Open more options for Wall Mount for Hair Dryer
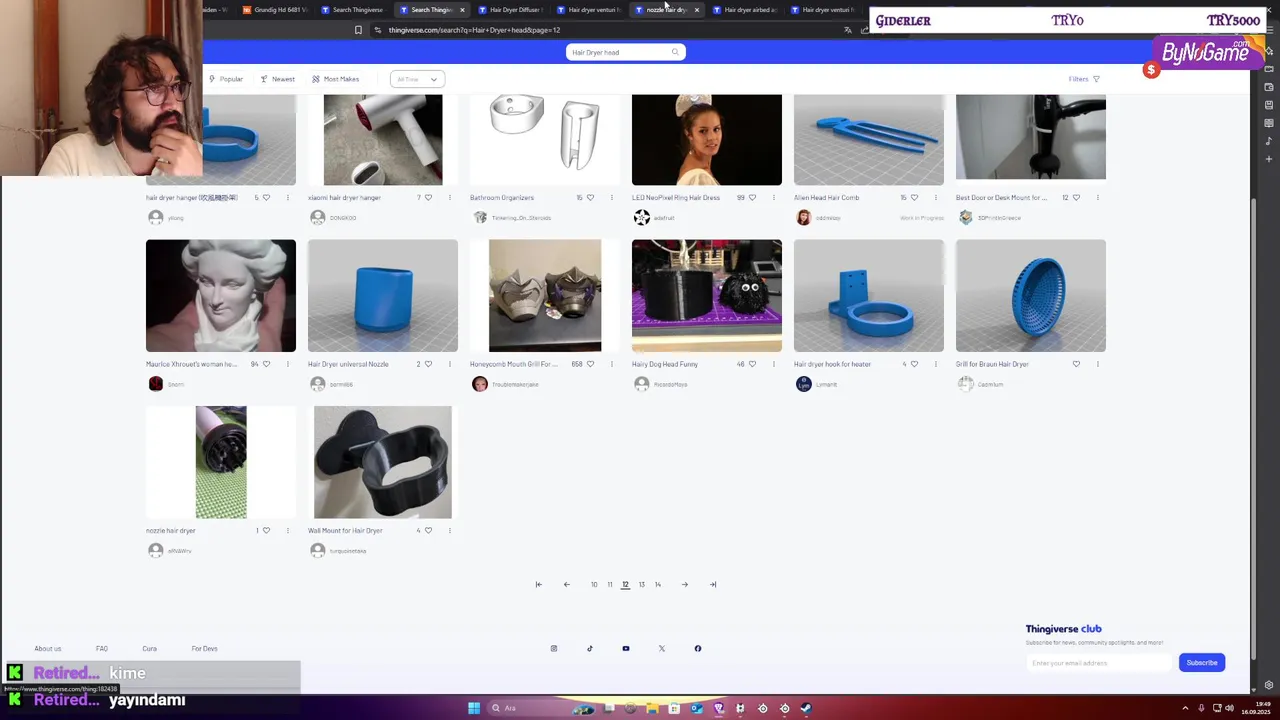This screenshot has width=1280, height=720. click(449, 531)
